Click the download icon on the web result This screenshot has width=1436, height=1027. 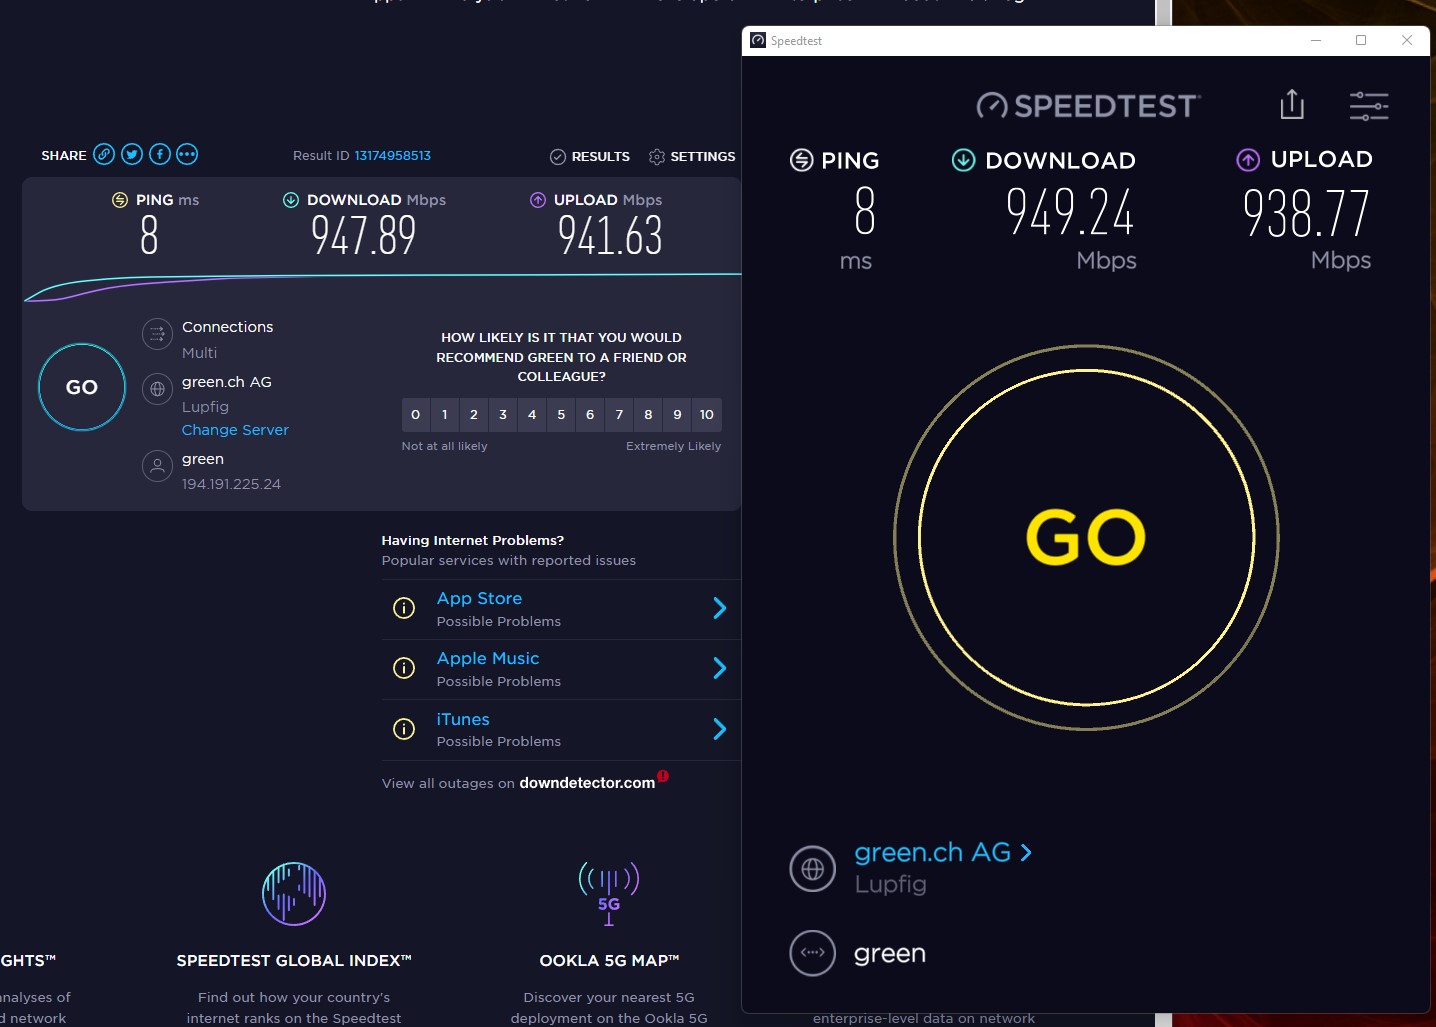click(291, 200)
